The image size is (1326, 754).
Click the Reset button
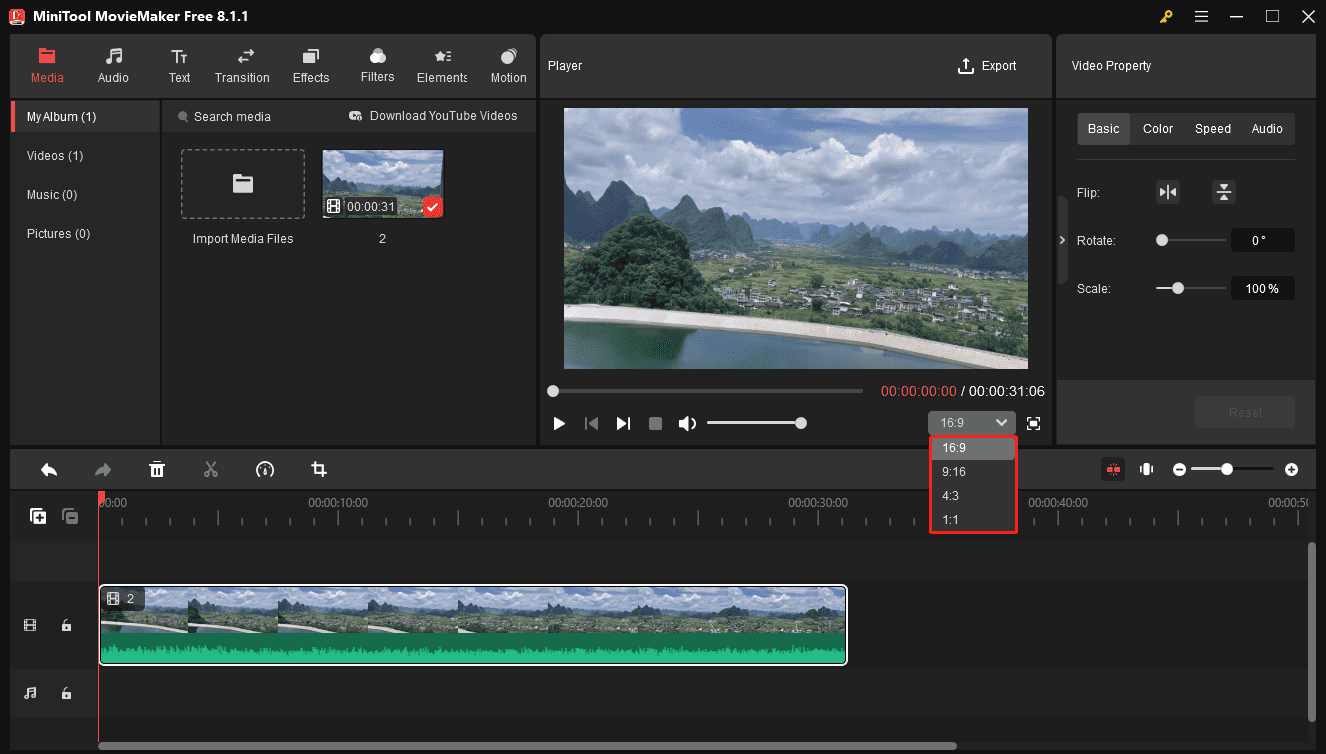click(1245, 412)
